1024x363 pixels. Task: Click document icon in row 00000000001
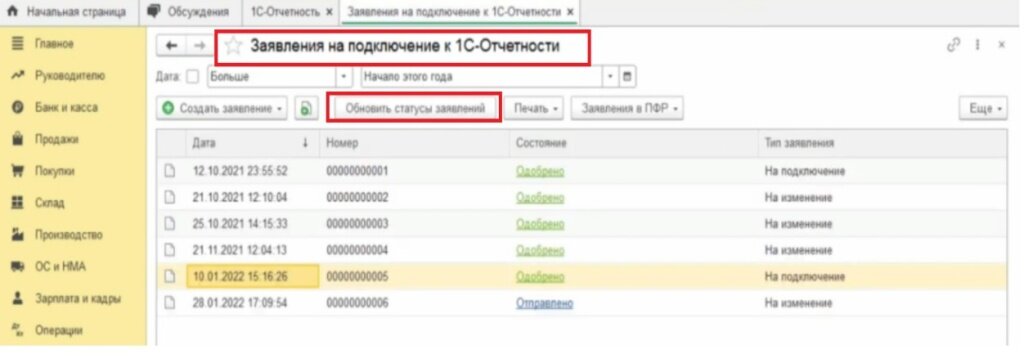click(170, 172)
